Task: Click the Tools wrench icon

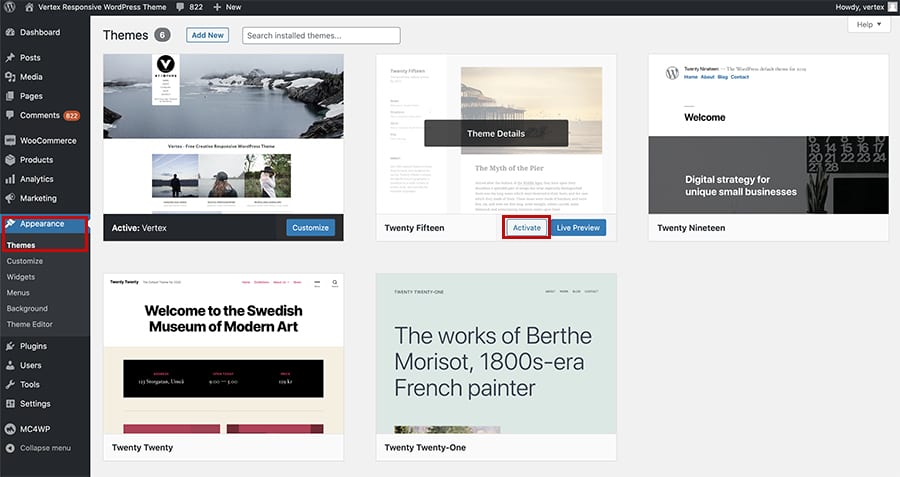Action: tap(10, 384)
